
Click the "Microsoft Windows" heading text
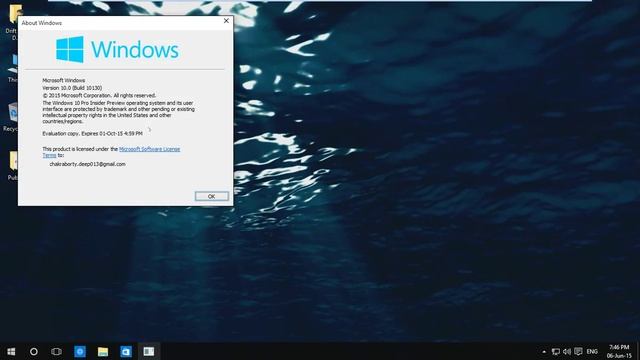coord(64,80)
